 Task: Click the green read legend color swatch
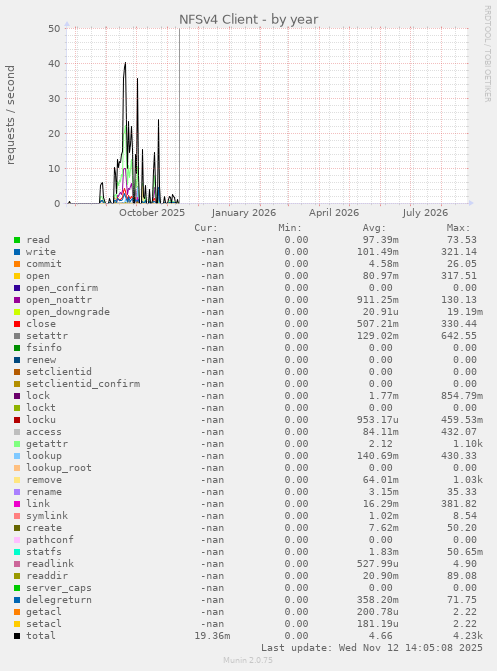click(17, 240)
